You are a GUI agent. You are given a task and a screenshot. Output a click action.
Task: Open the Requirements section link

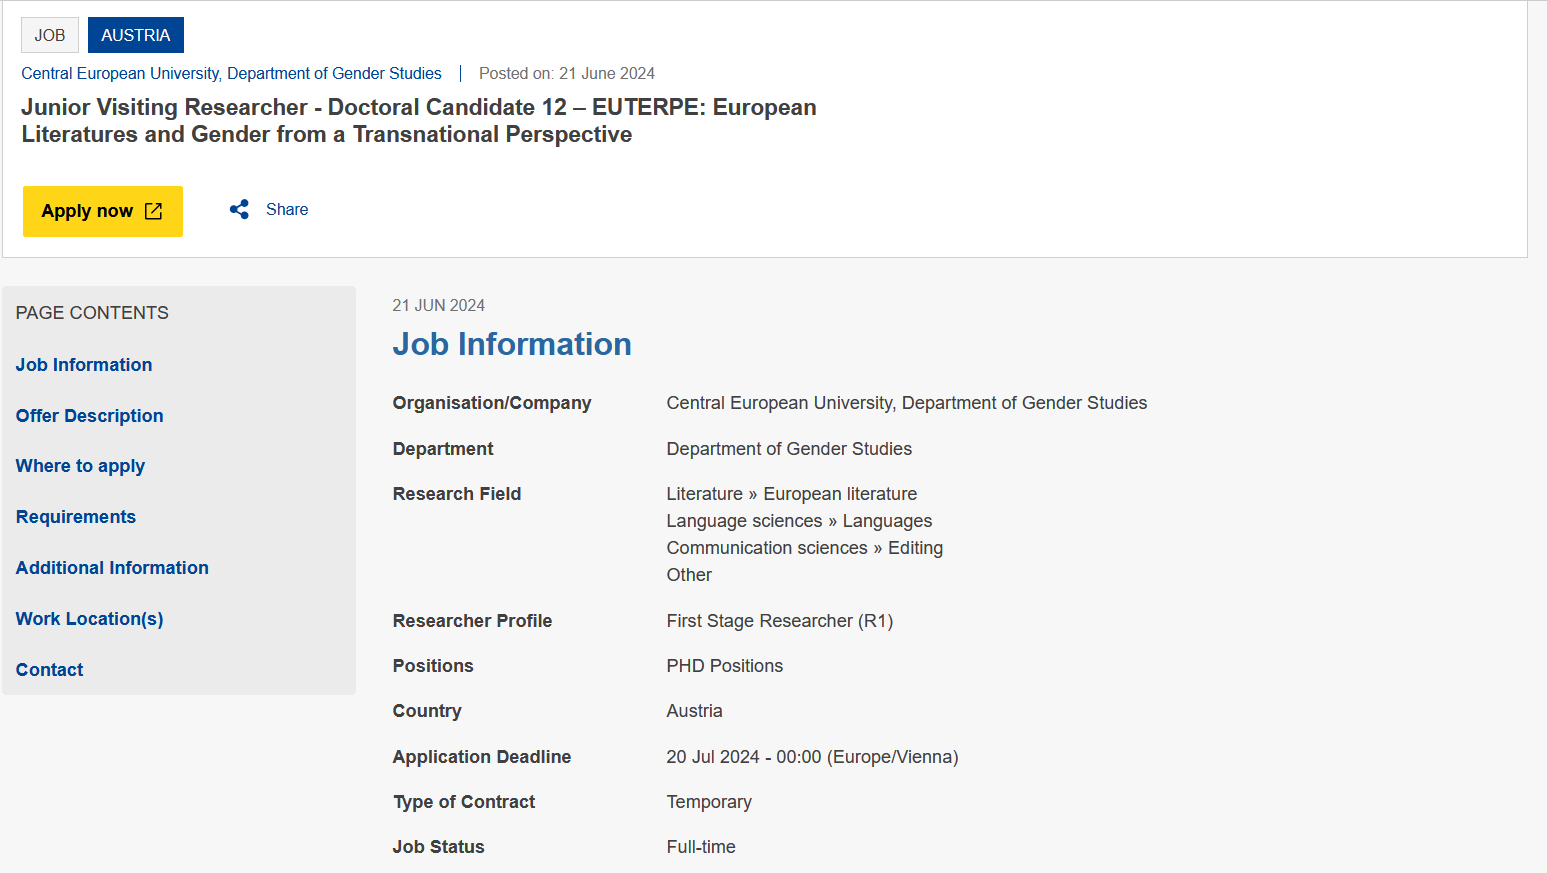pyautogui.click(x=76, y=517)
